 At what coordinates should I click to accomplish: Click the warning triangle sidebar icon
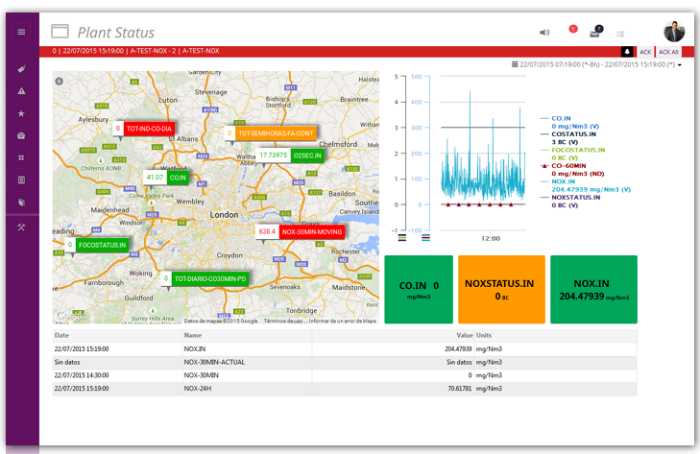pos(21,91)
